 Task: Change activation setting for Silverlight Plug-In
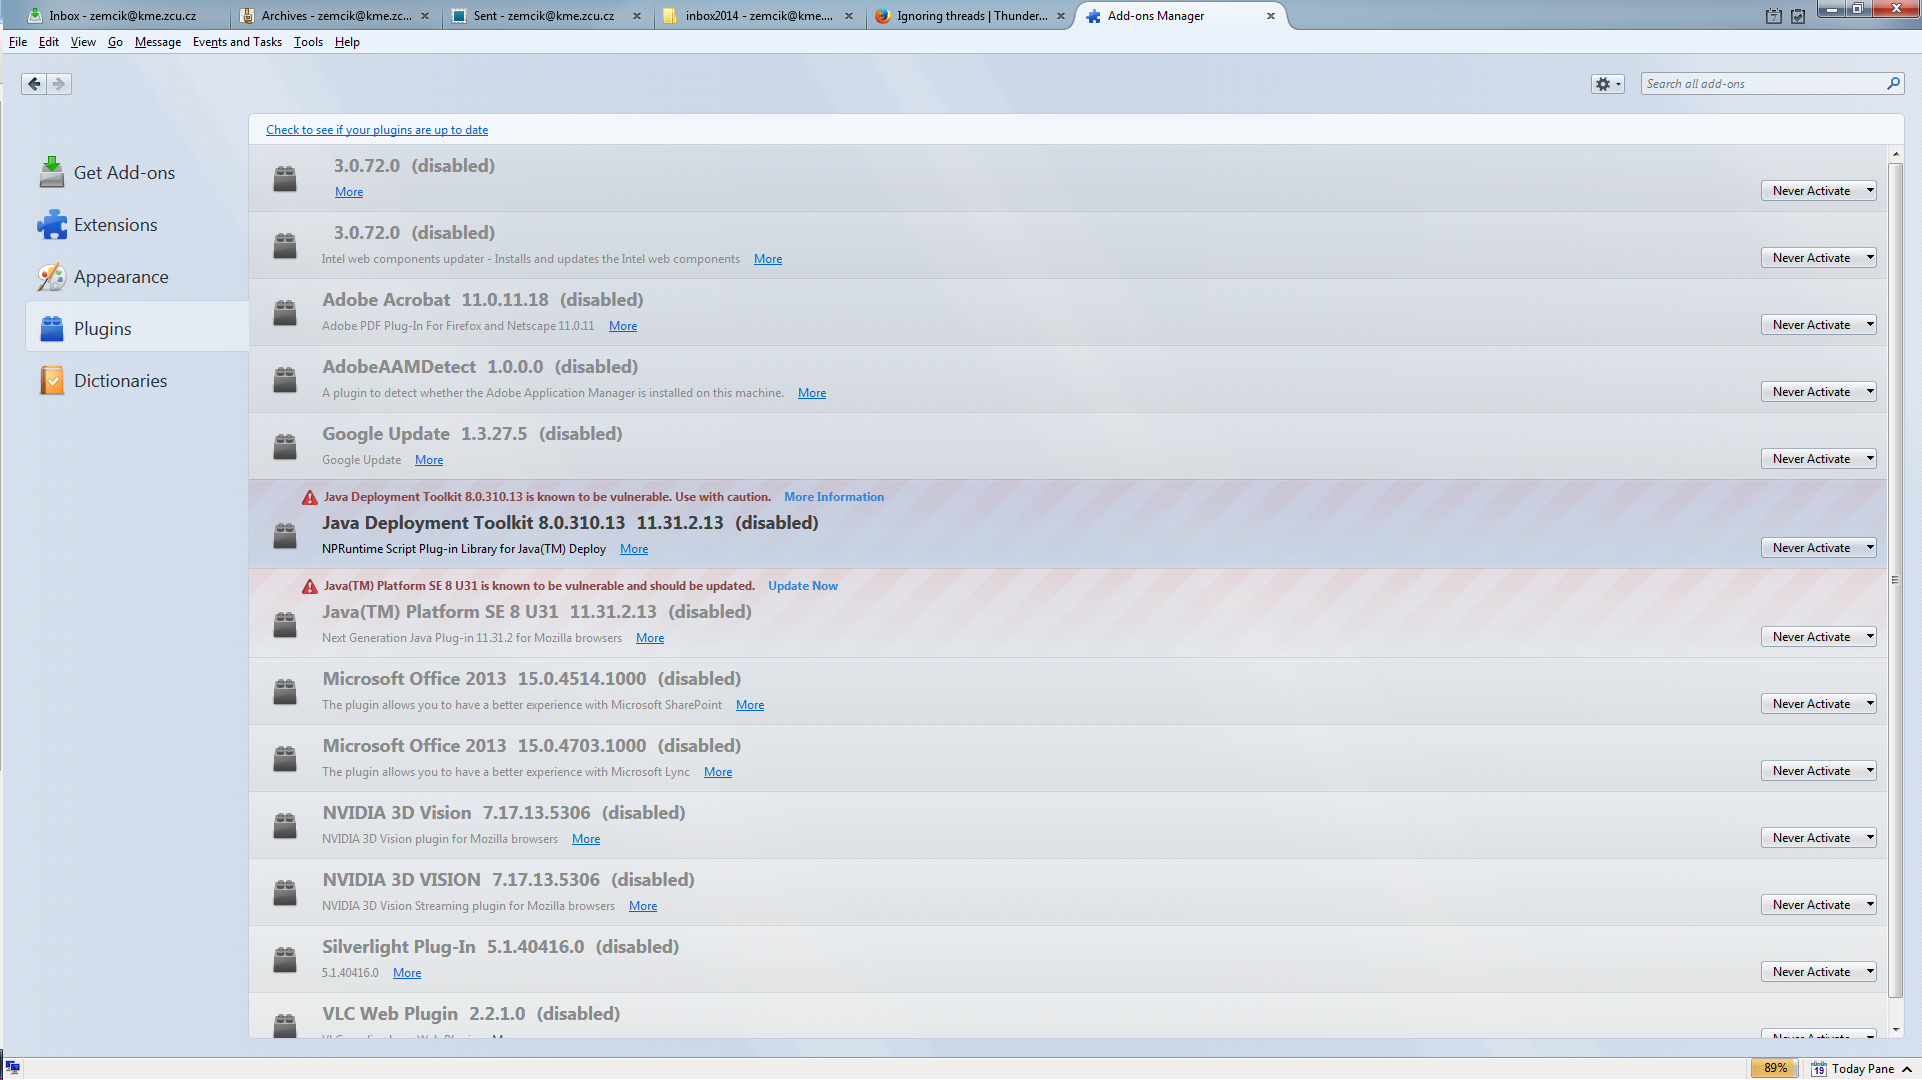[x=1817, y=972]
